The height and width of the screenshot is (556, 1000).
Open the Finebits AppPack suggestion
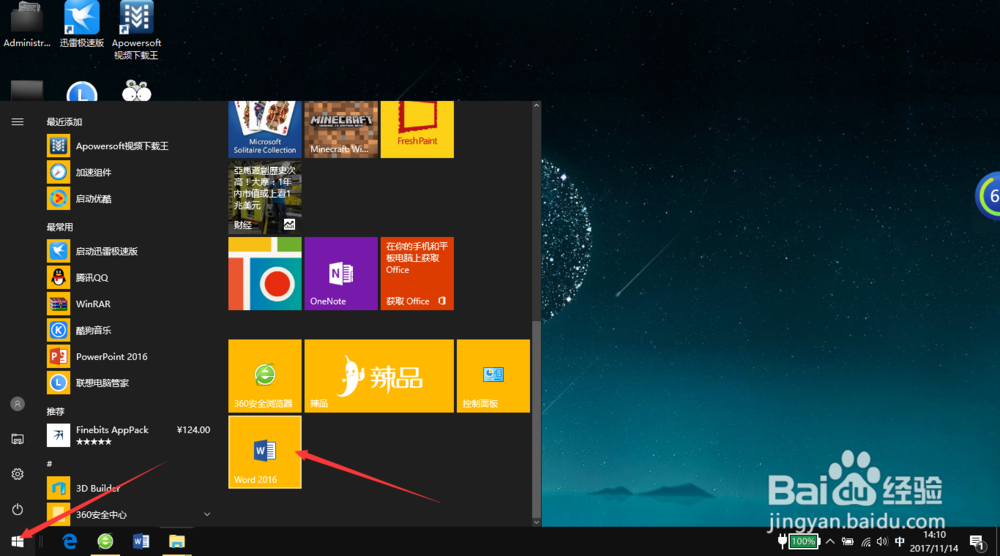tap(128, 435)
